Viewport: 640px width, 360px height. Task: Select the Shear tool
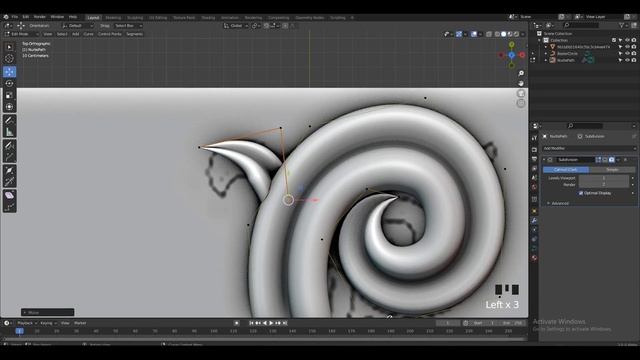[x=9, y=195]
